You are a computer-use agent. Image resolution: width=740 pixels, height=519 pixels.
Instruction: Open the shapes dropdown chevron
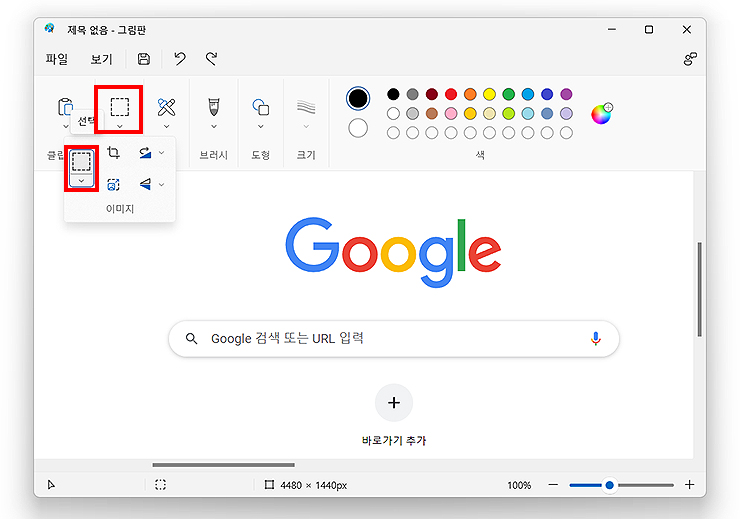pos(261,126)
